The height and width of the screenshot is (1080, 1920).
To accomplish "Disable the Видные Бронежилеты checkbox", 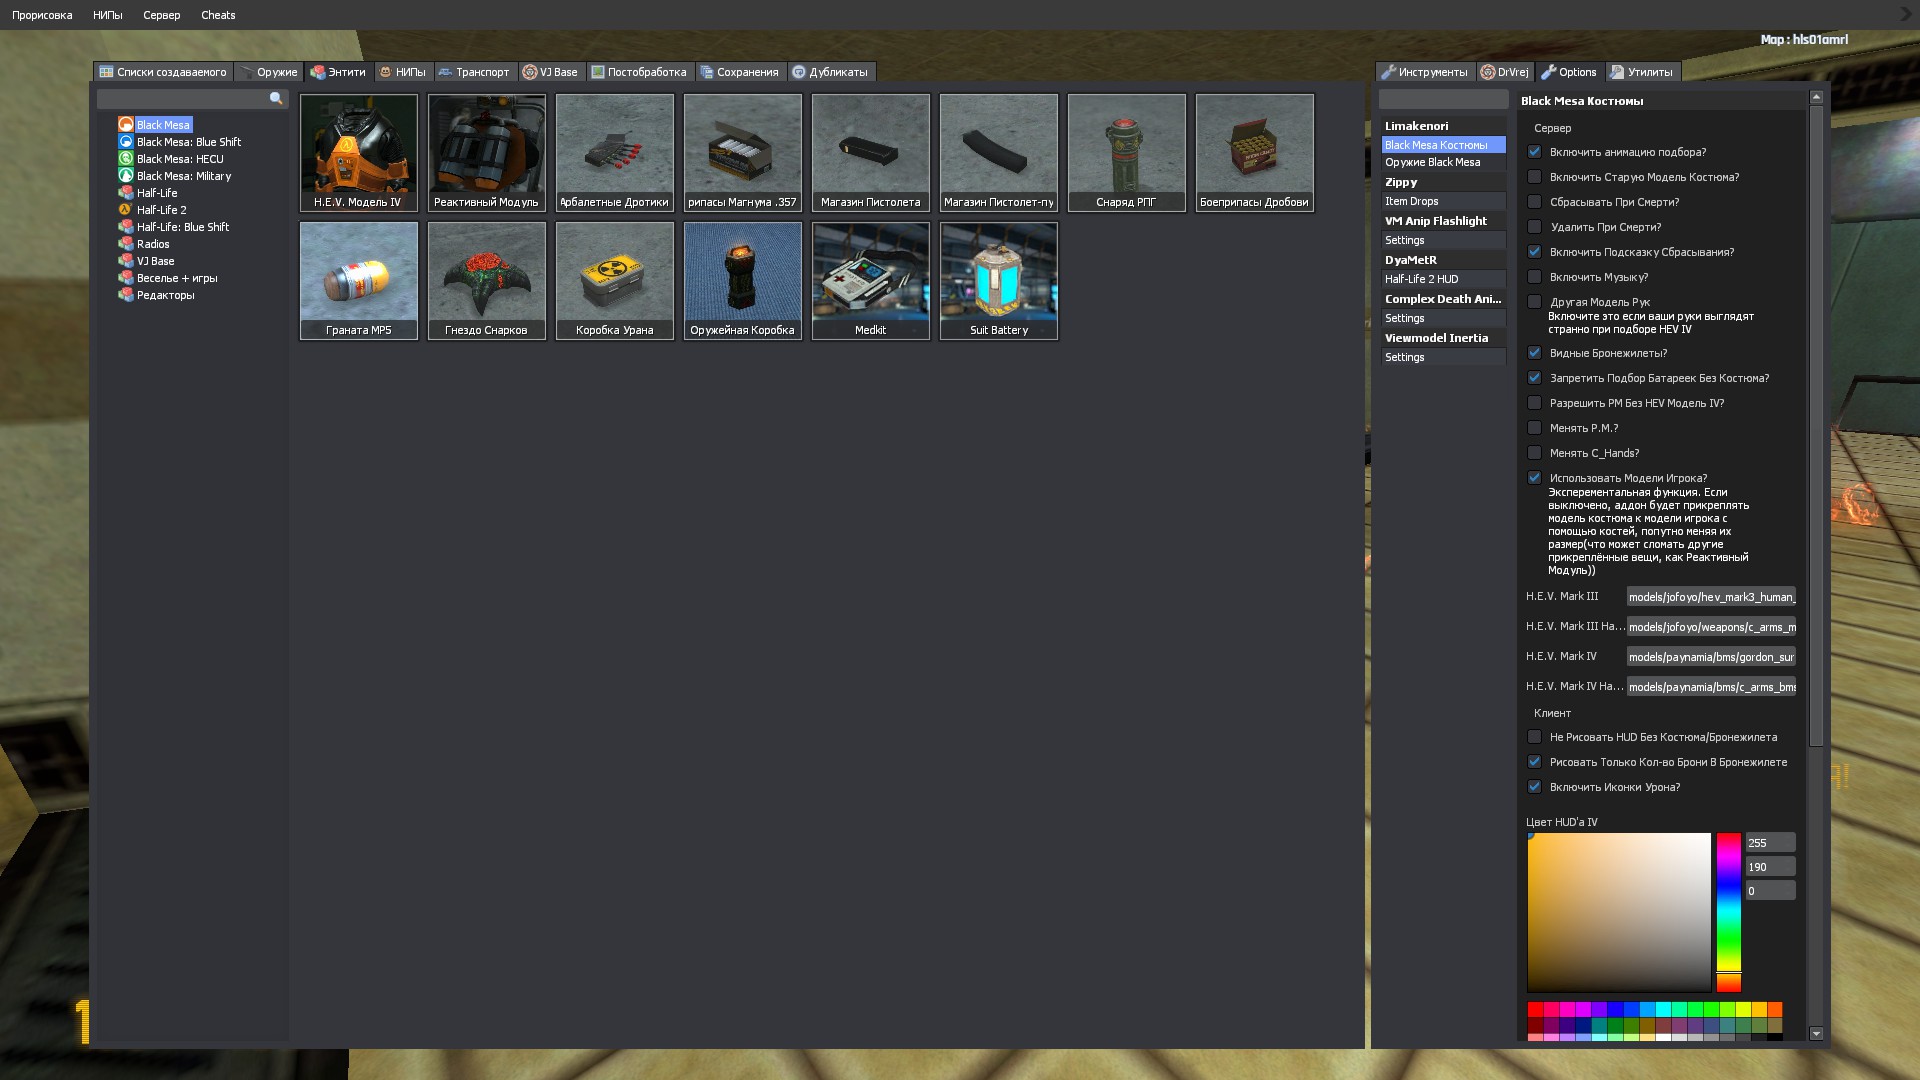I will pyautogui.click(x=1534, y=353).
